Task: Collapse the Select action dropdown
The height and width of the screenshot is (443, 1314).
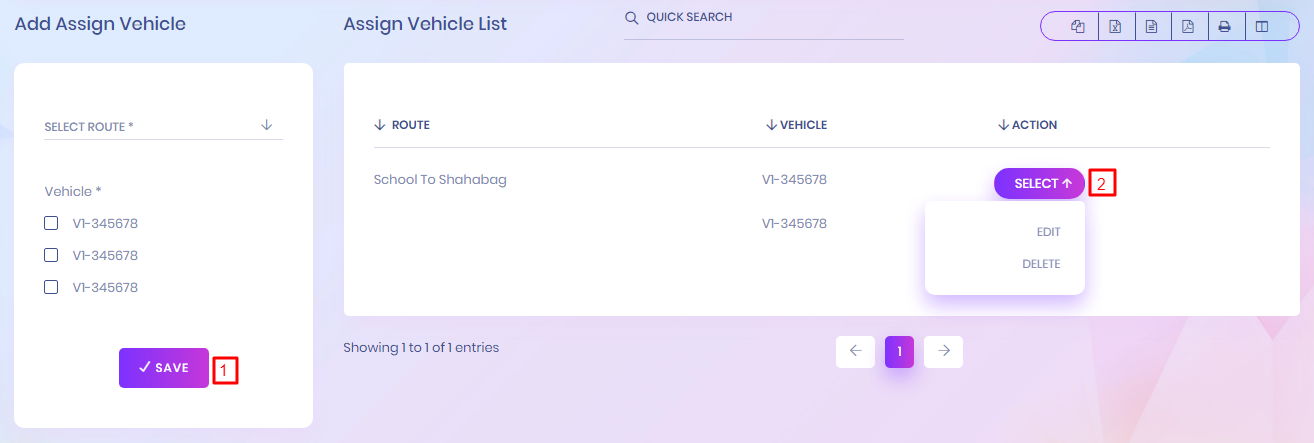Action: [x=1039, y=184]
